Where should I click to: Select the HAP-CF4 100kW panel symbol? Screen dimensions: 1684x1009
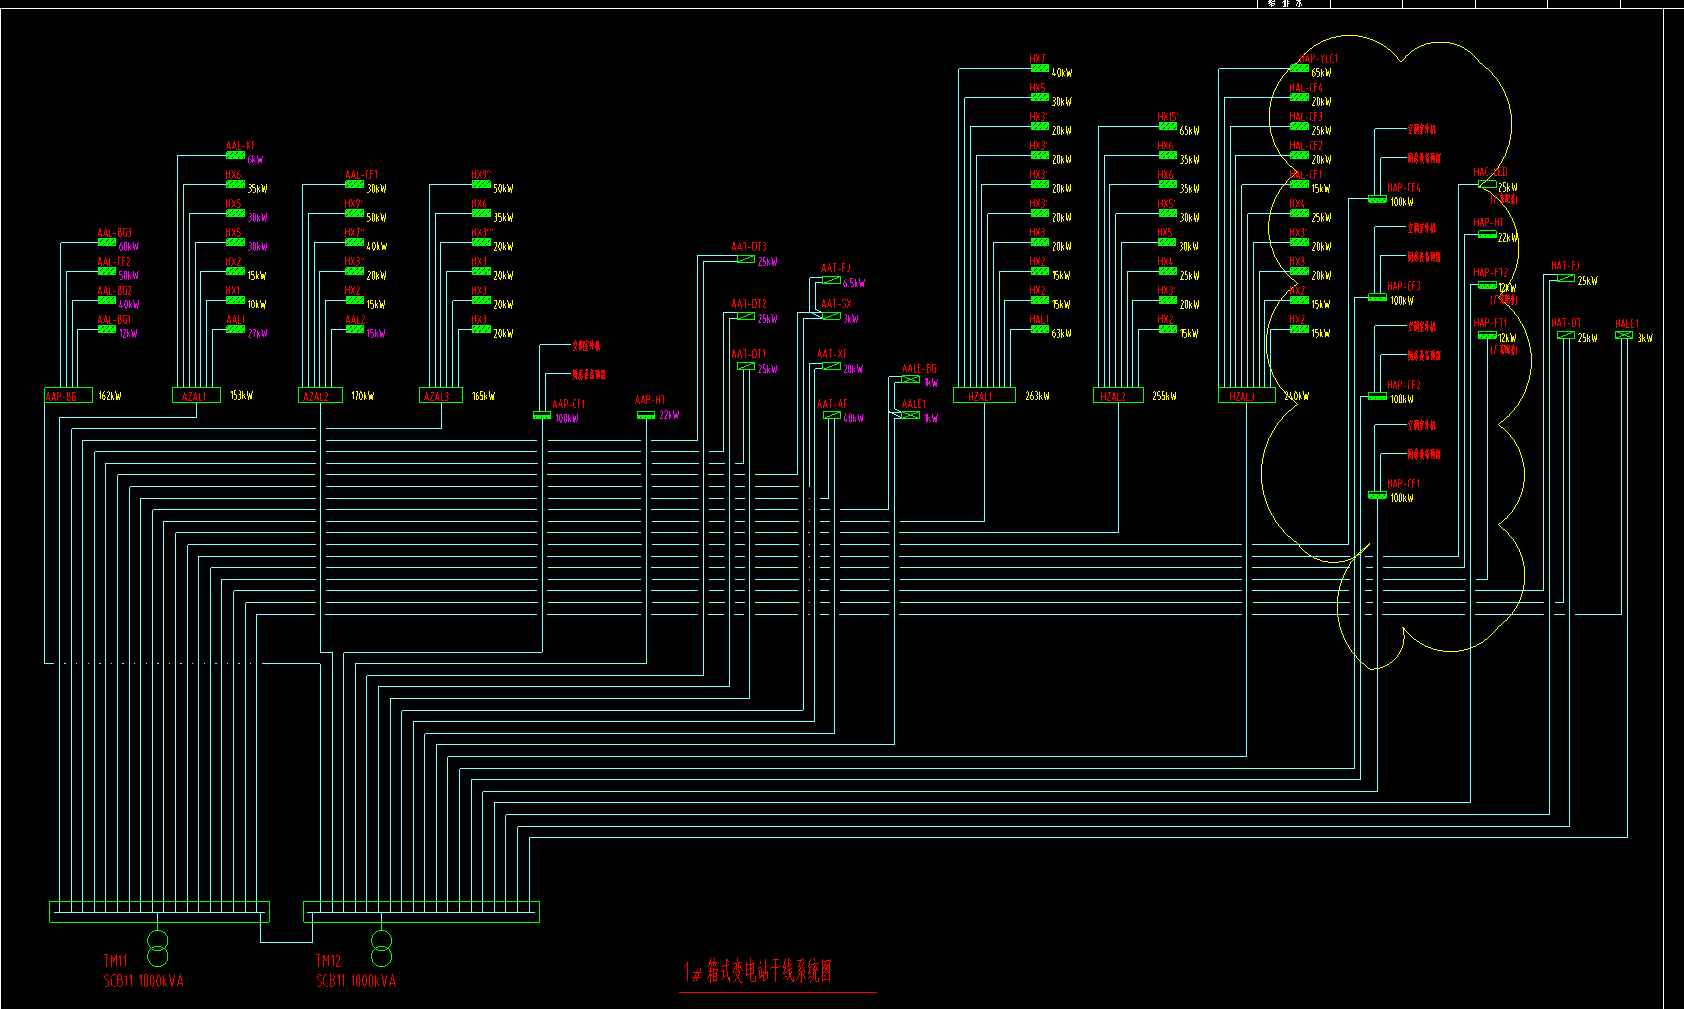pos(1377,199)
